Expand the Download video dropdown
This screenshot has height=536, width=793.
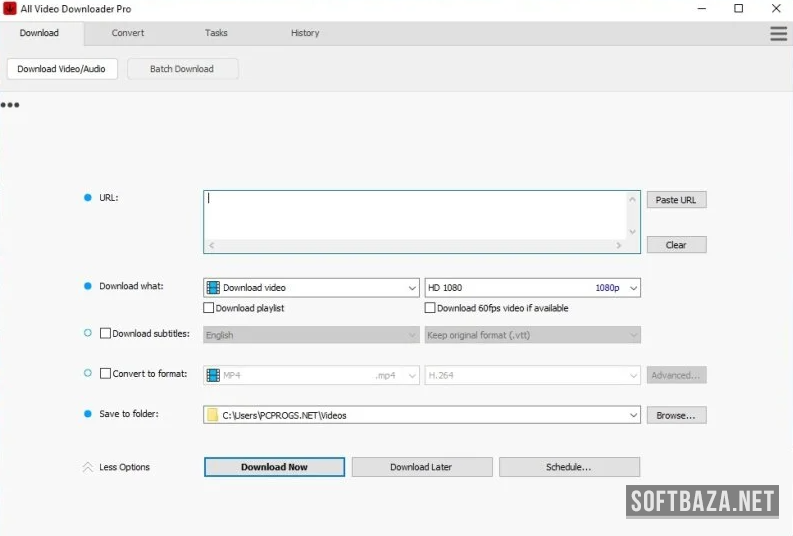pos(412,288)
